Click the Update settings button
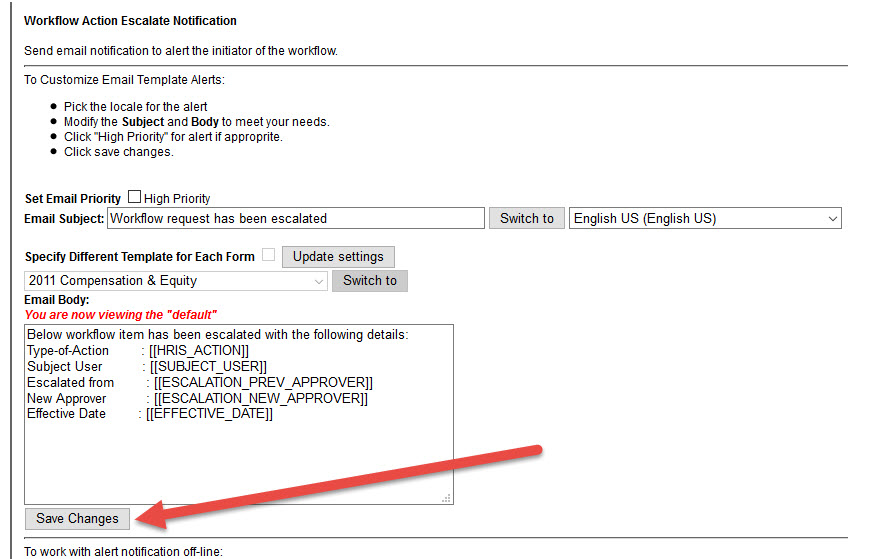This screenshot has width=893, height=559. (338, 257)
